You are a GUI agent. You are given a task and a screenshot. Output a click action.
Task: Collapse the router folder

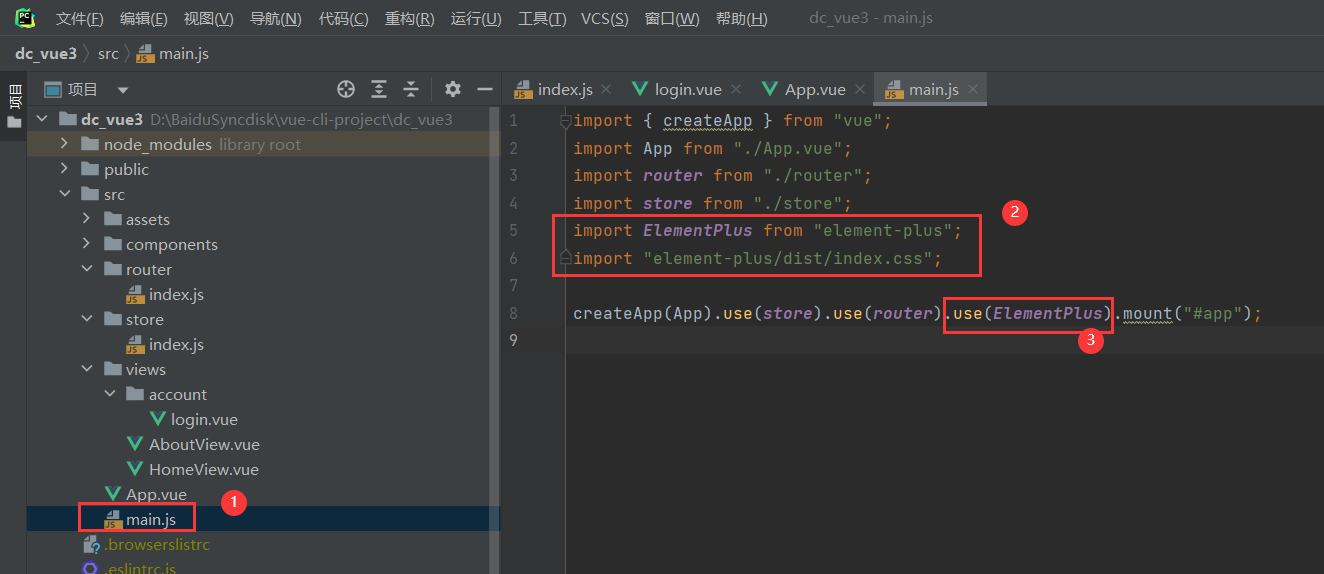click(x=86, y=269)
